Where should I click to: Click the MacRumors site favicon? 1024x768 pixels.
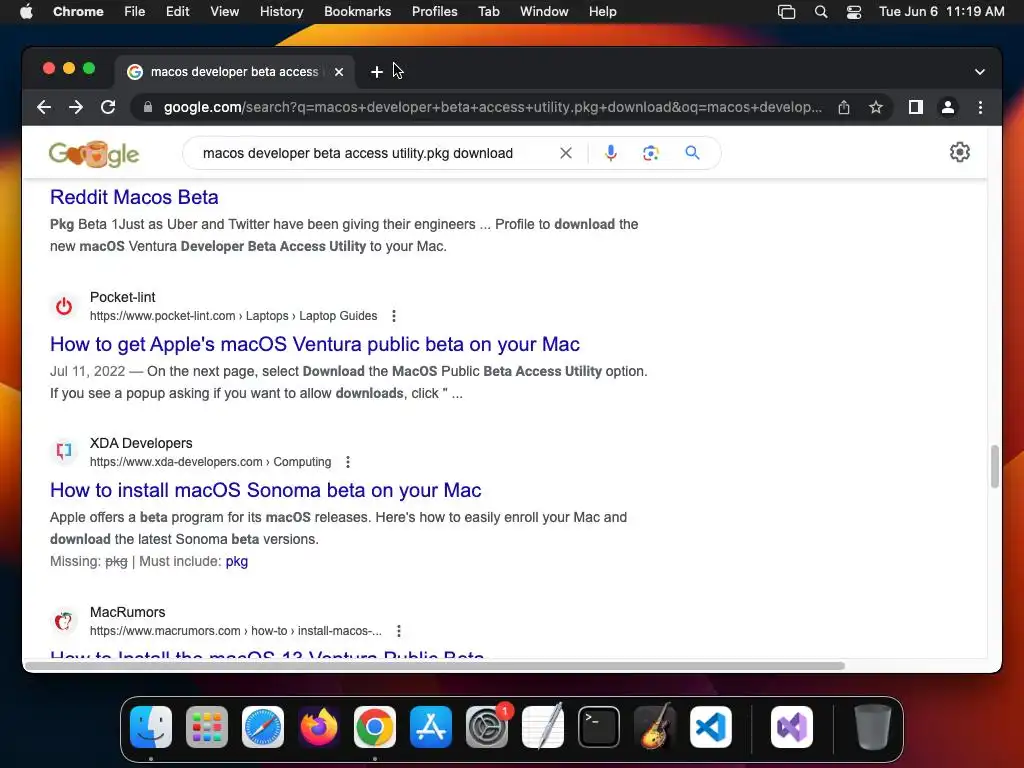coord(64,621)
